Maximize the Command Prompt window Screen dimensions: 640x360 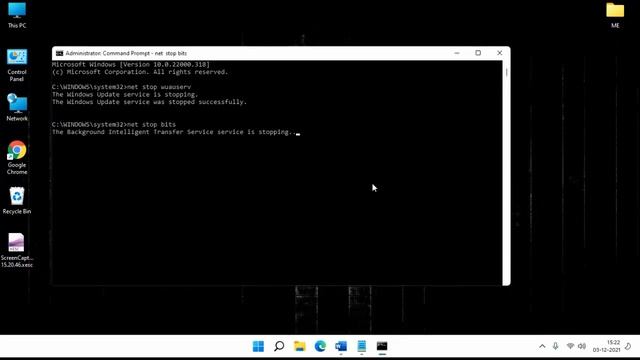(x=478, y=53)
